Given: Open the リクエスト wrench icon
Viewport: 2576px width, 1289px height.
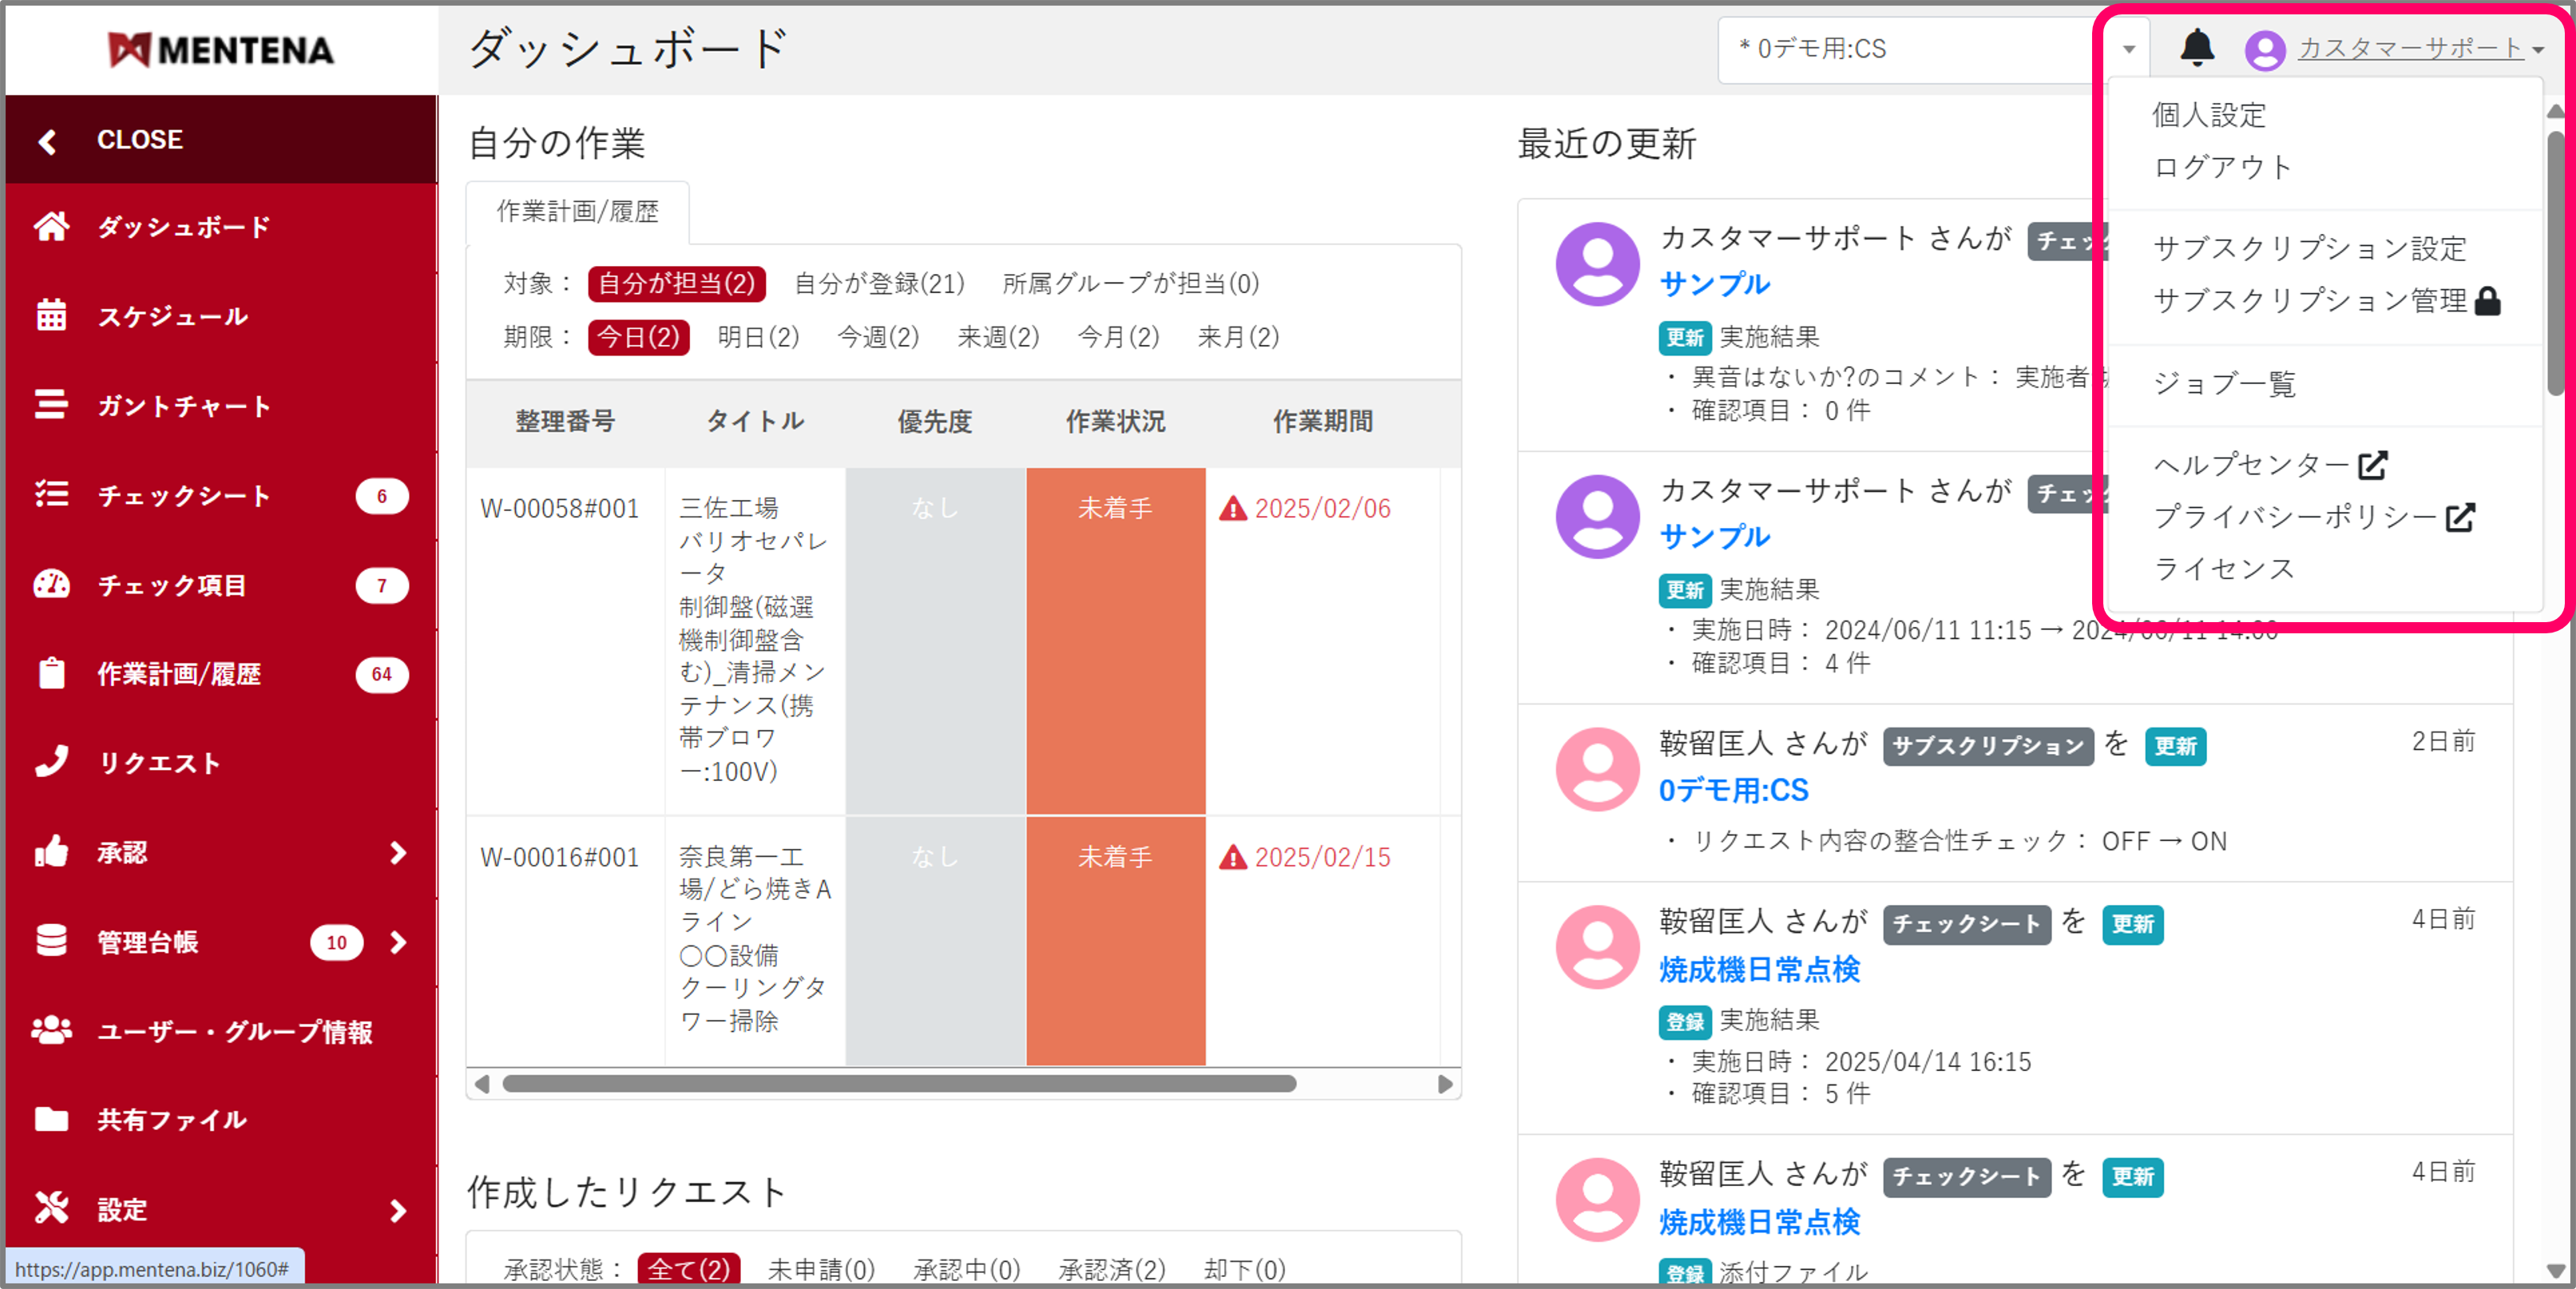Looking at the screenshot, I should 52,763.
